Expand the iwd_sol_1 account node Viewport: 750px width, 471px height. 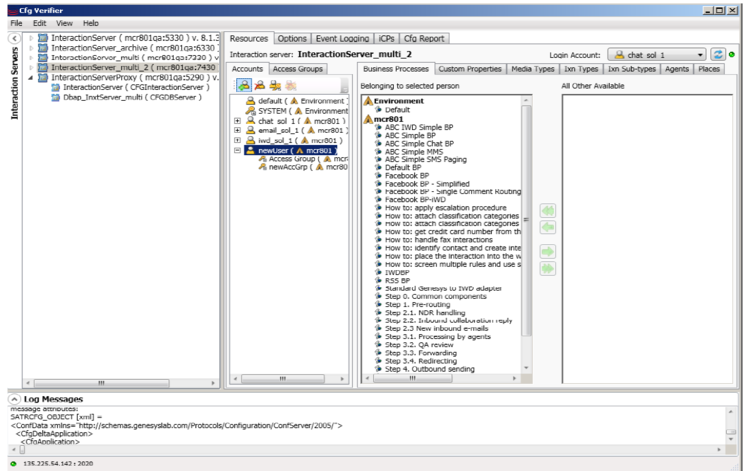coord(237,140)
